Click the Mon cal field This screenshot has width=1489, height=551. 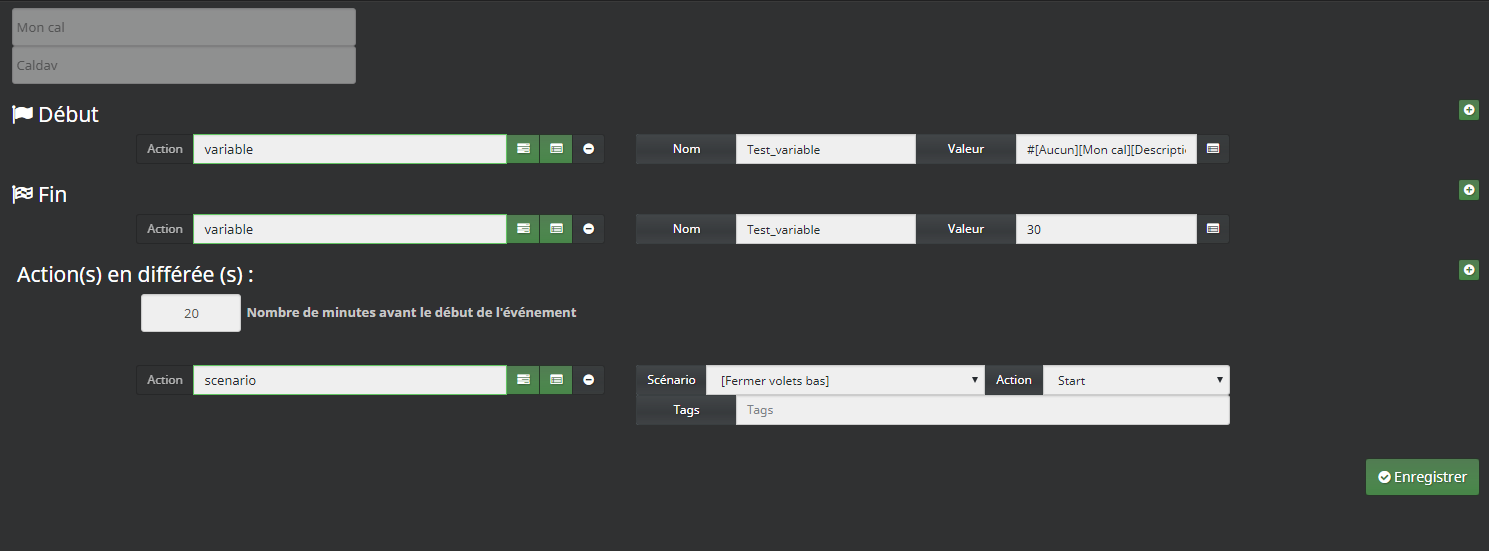[x=183, y=27]
